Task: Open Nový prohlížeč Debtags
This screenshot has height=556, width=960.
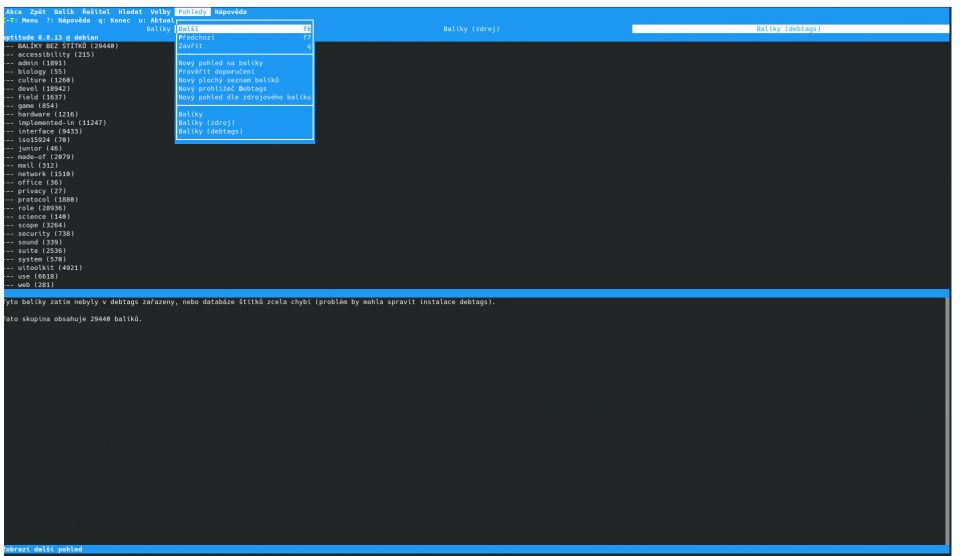Action: [244, 89]
